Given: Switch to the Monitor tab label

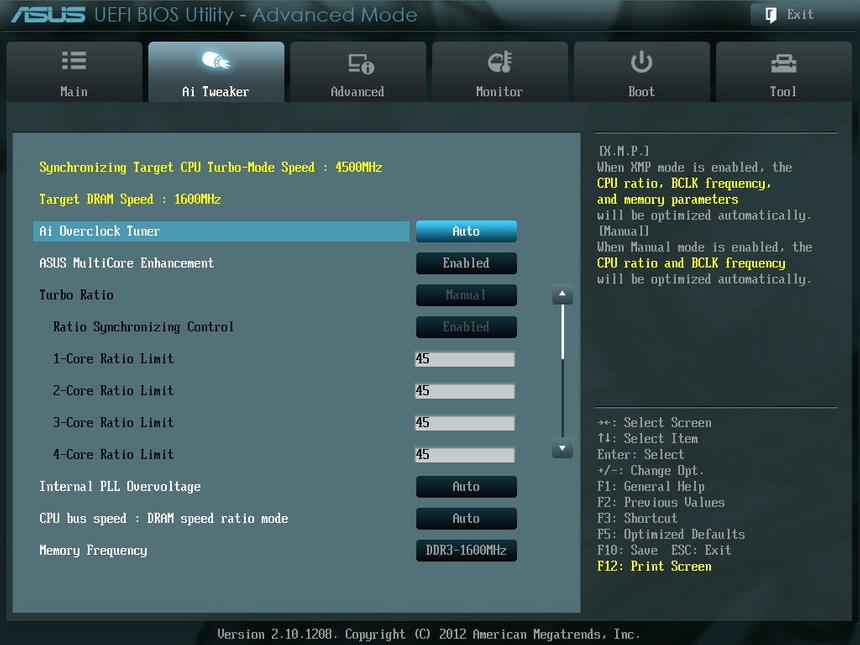Looking at the screenshot, I should click(x=499, y=92).
